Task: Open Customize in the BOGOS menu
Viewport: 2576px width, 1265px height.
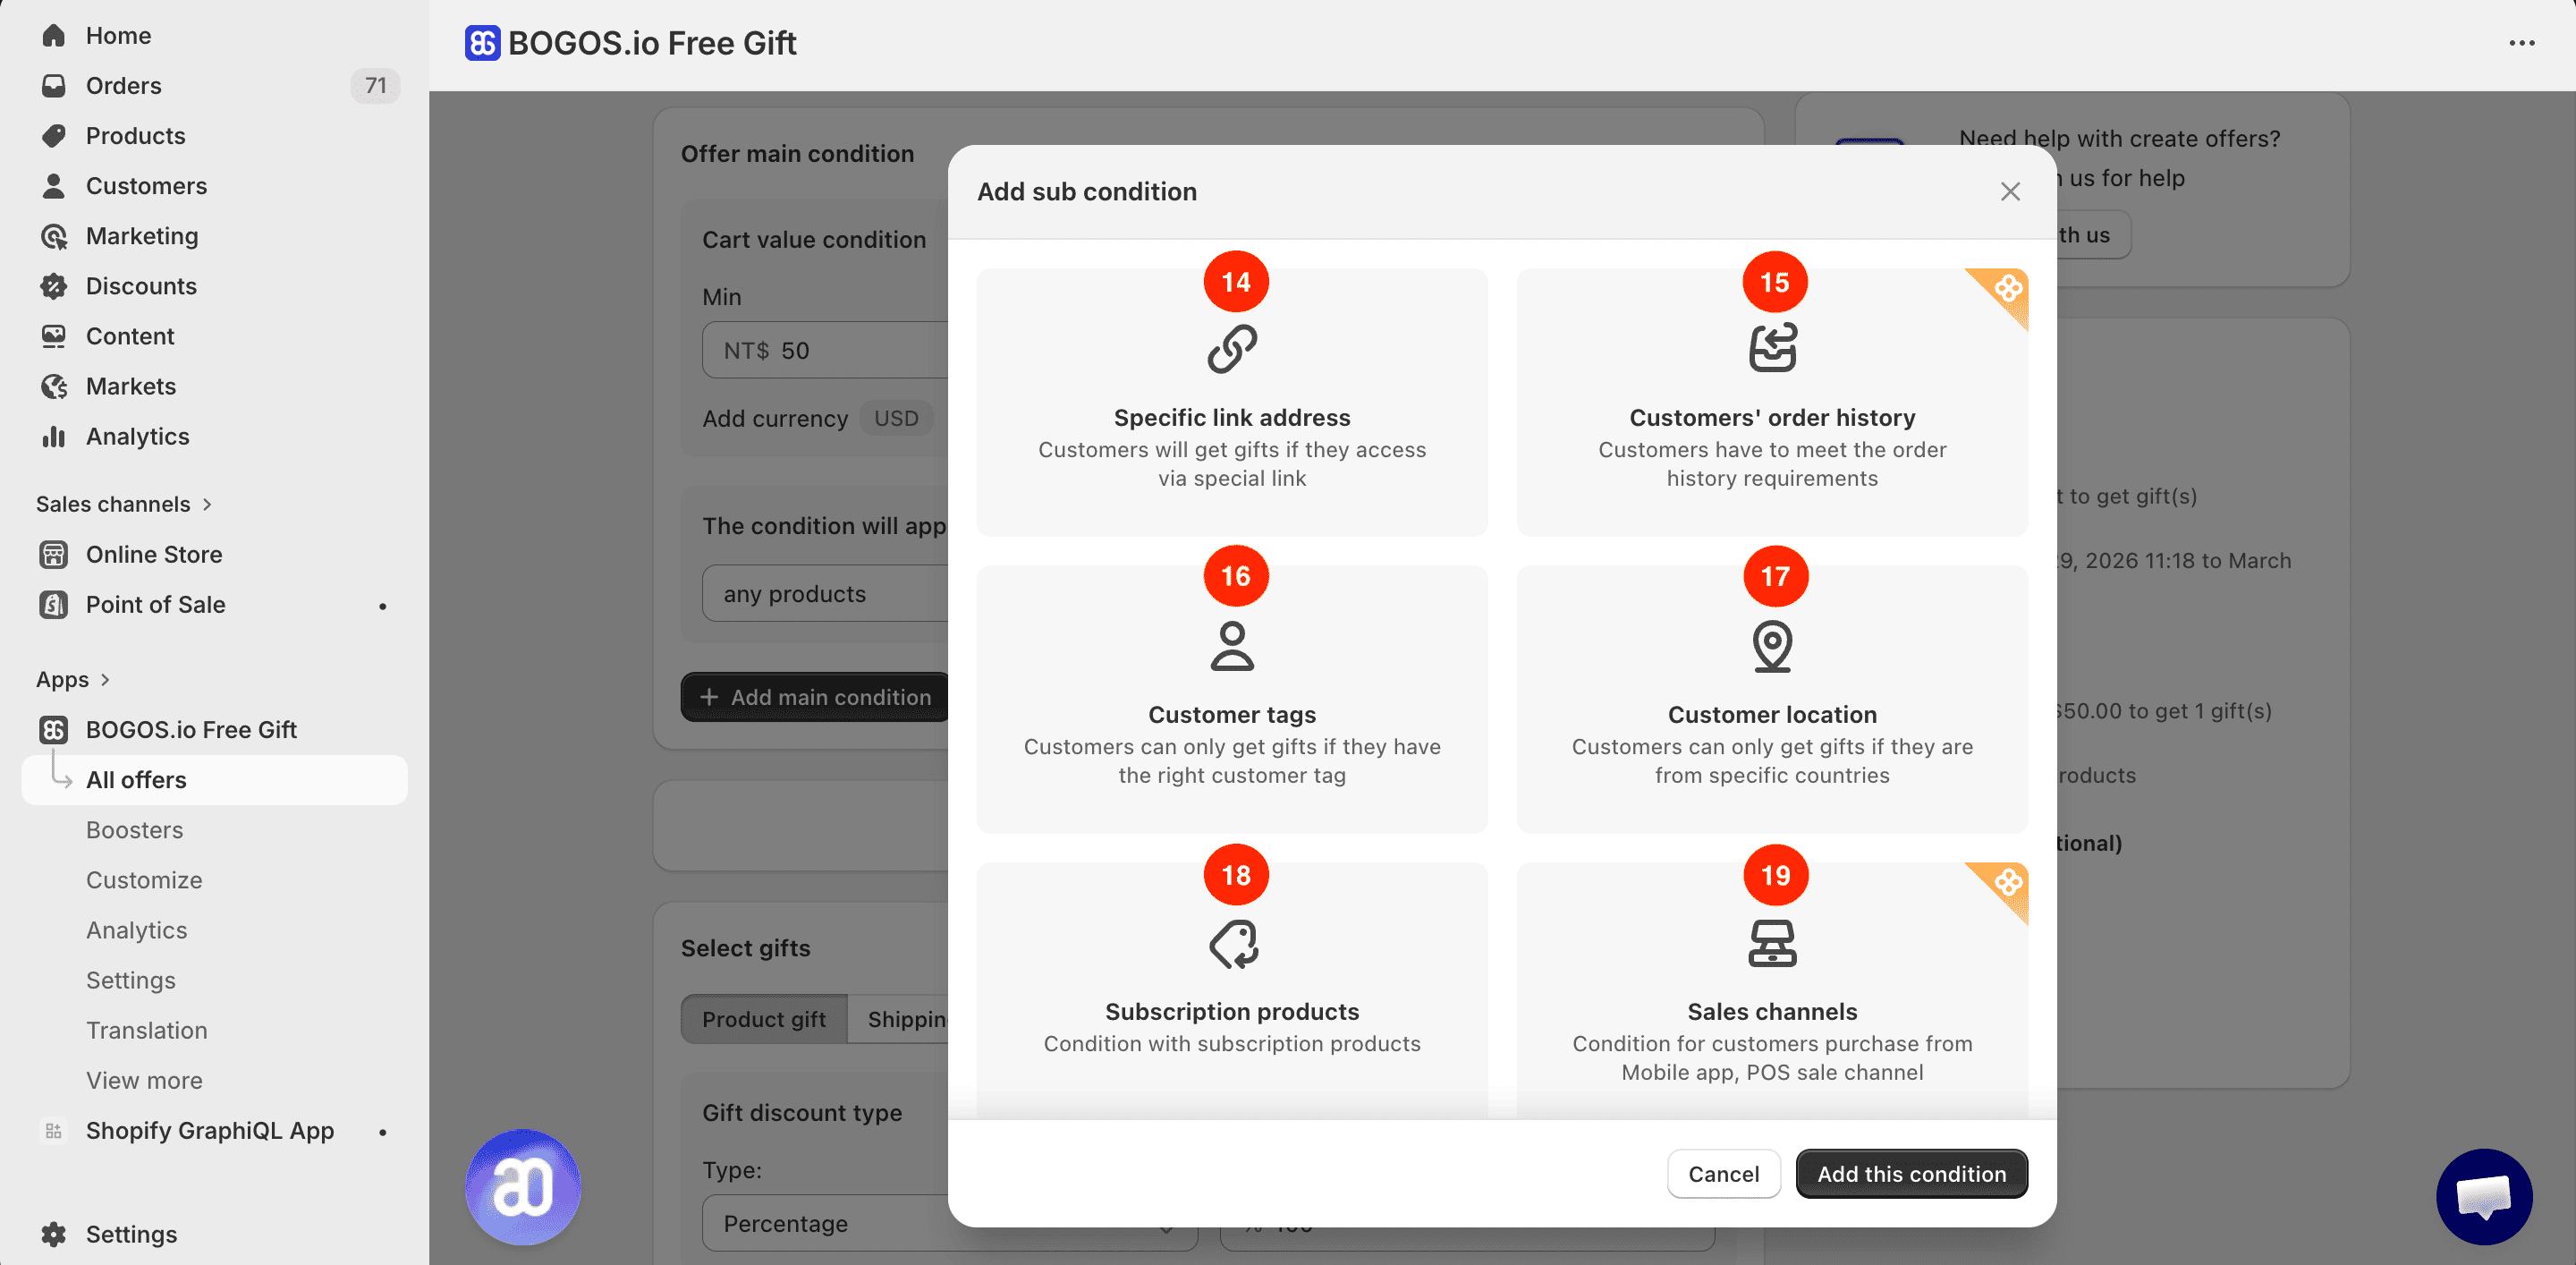Action: pyautogui.click(x=144, y=879)
